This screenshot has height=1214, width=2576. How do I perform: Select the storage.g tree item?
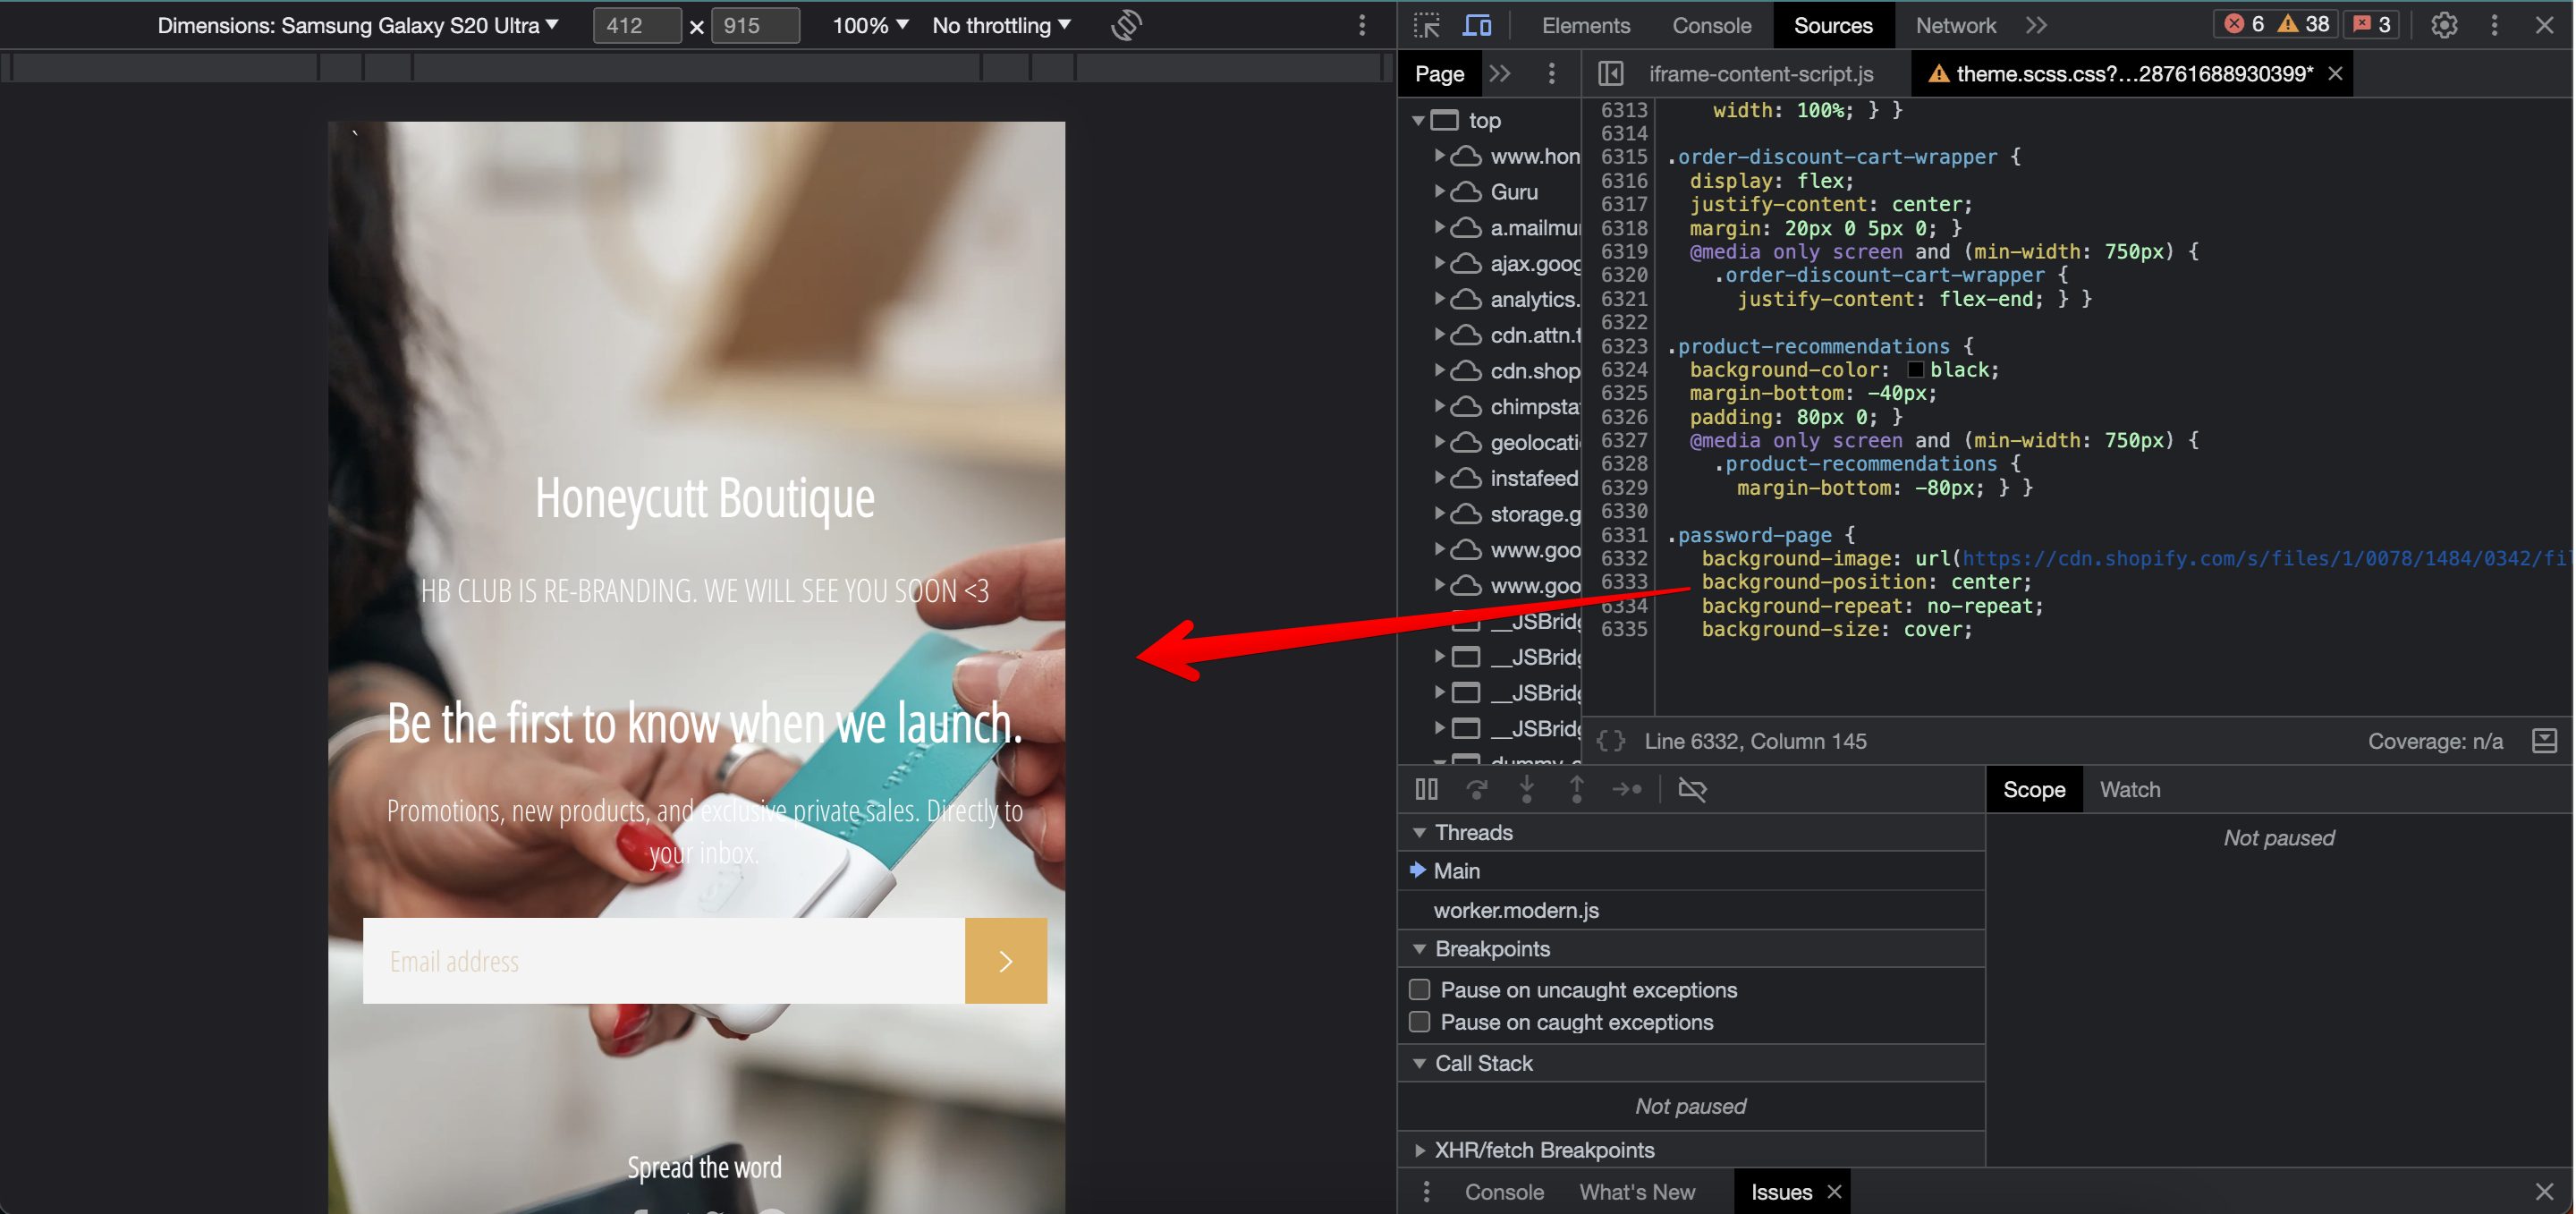(x=1534, y=514)
